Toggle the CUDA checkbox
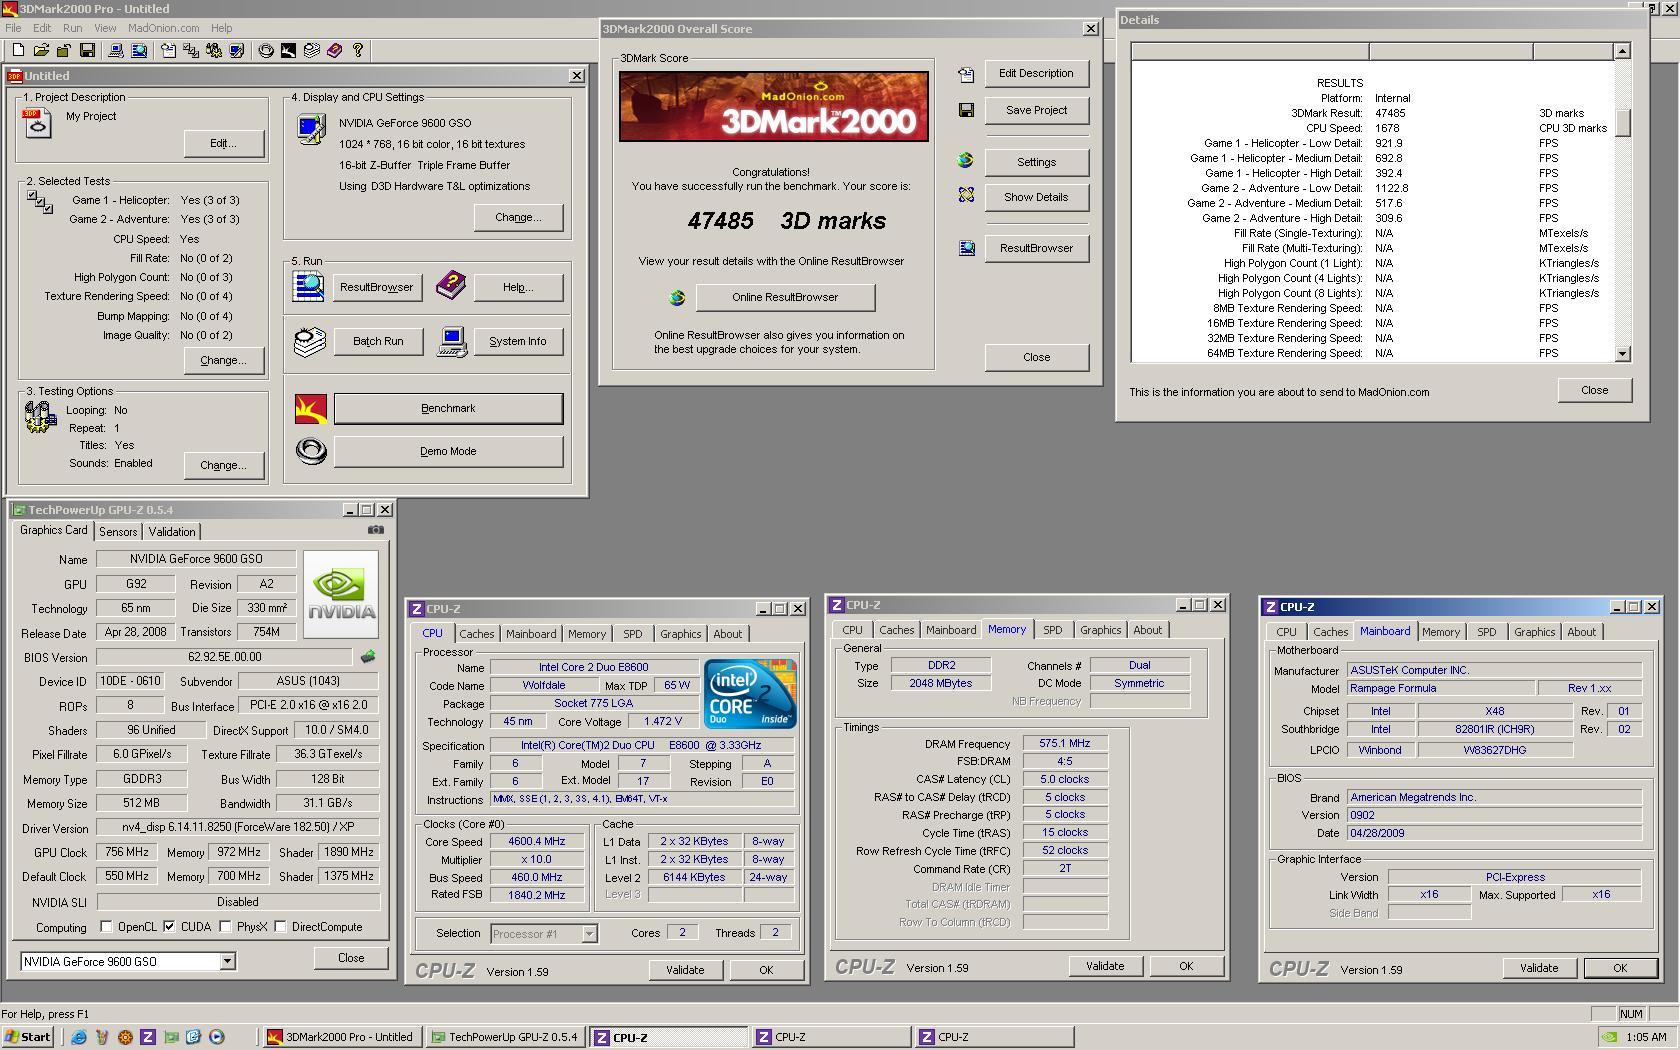 [x=169, y=927]
